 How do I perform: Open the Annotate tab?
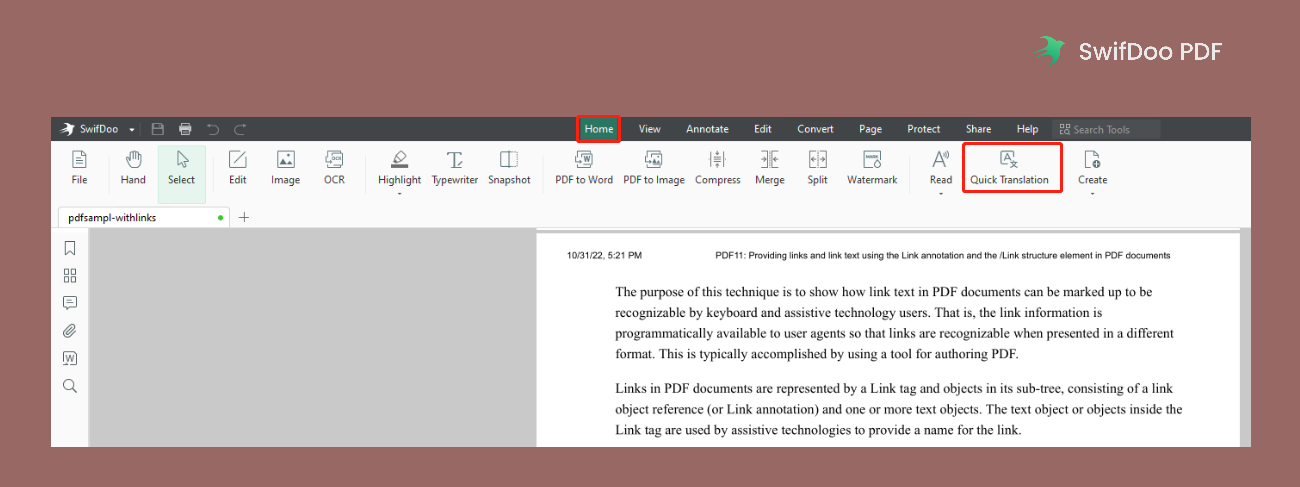coord(707,129)
